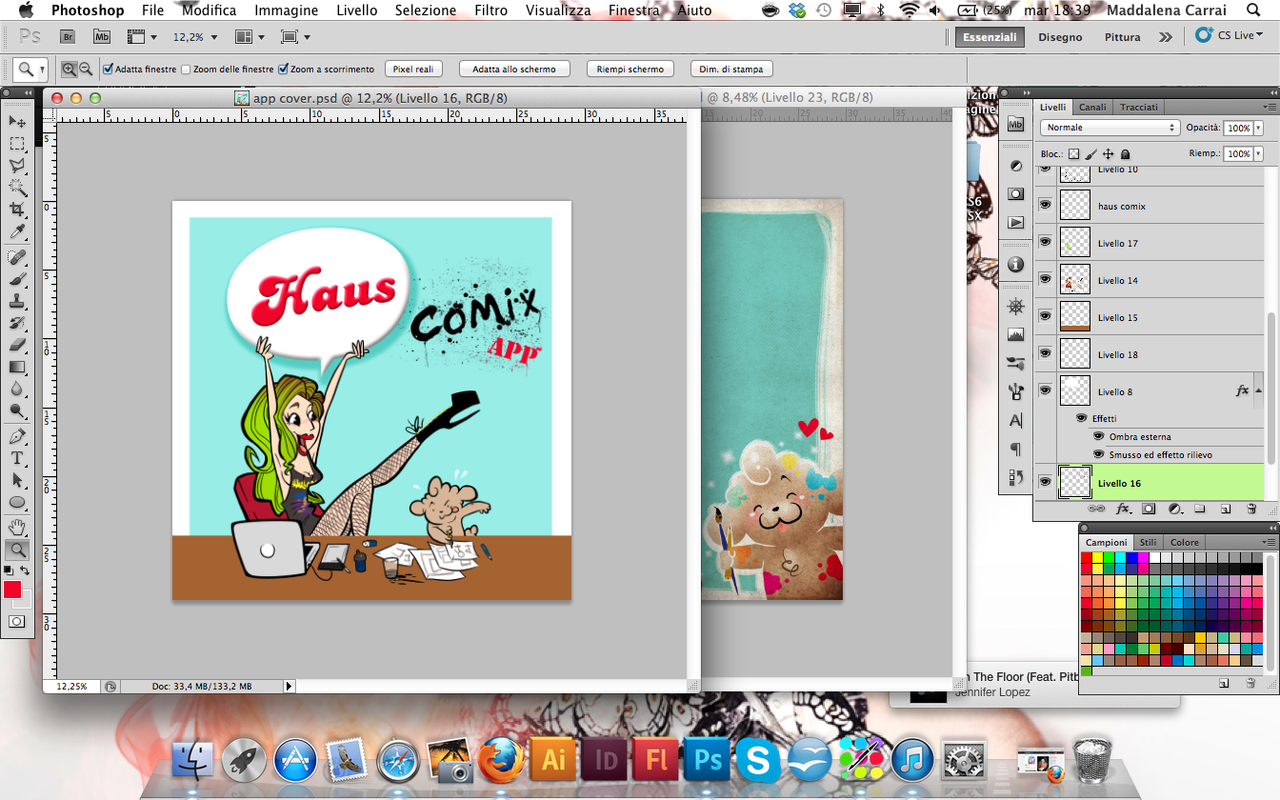
Task: Click the Dim. di stampa button
Action: pos(731,69)
